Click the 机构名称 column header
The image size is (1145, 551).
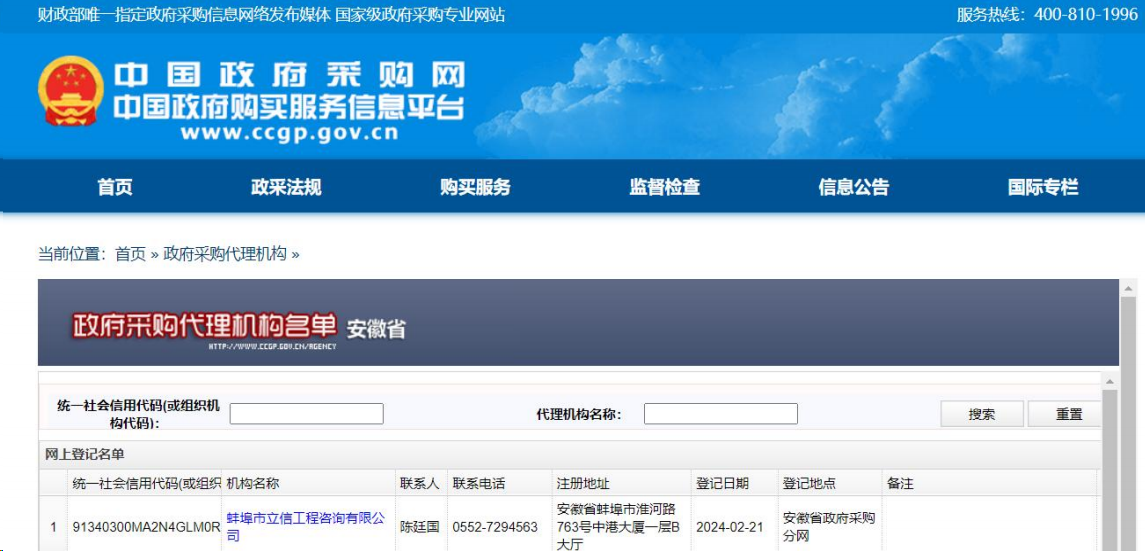(253, 483)
